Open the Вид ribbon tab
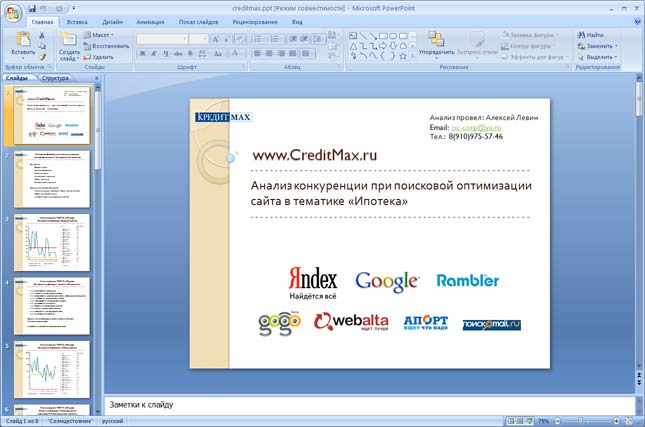Screen dimensions: 645x427 click(x=297, y=22)
